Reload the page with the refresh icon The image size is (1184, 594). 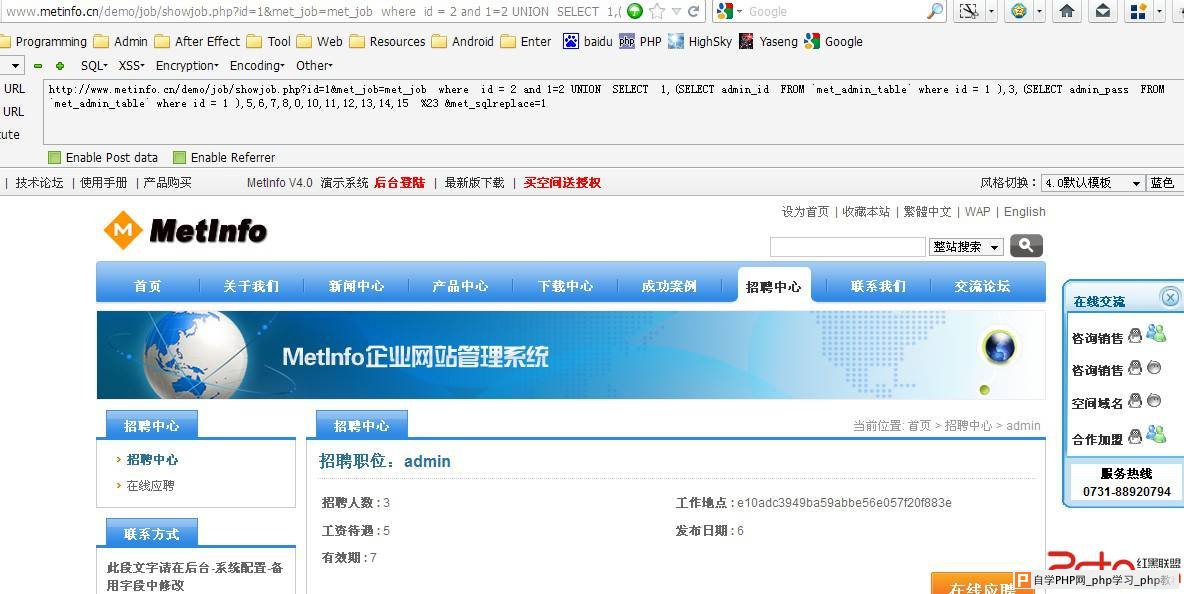tap(693, 11)
